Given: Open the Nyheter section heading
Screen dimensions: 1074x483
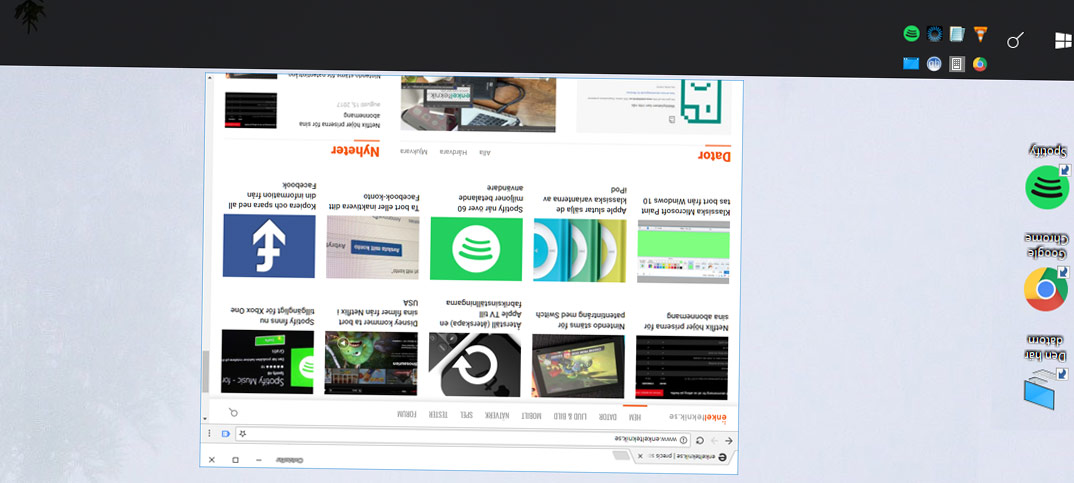Looking at the screenshot, I should [x=355, y=151].
